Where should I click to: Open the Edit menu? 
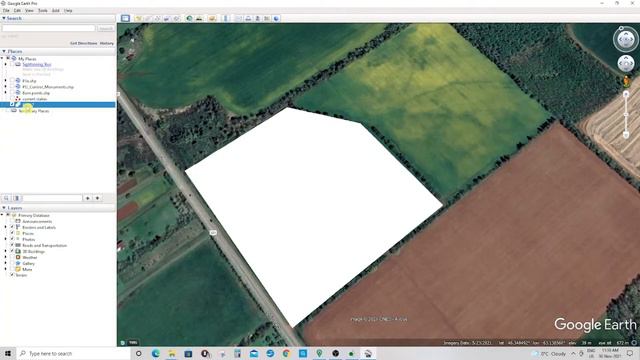click(x=17, y=11)
